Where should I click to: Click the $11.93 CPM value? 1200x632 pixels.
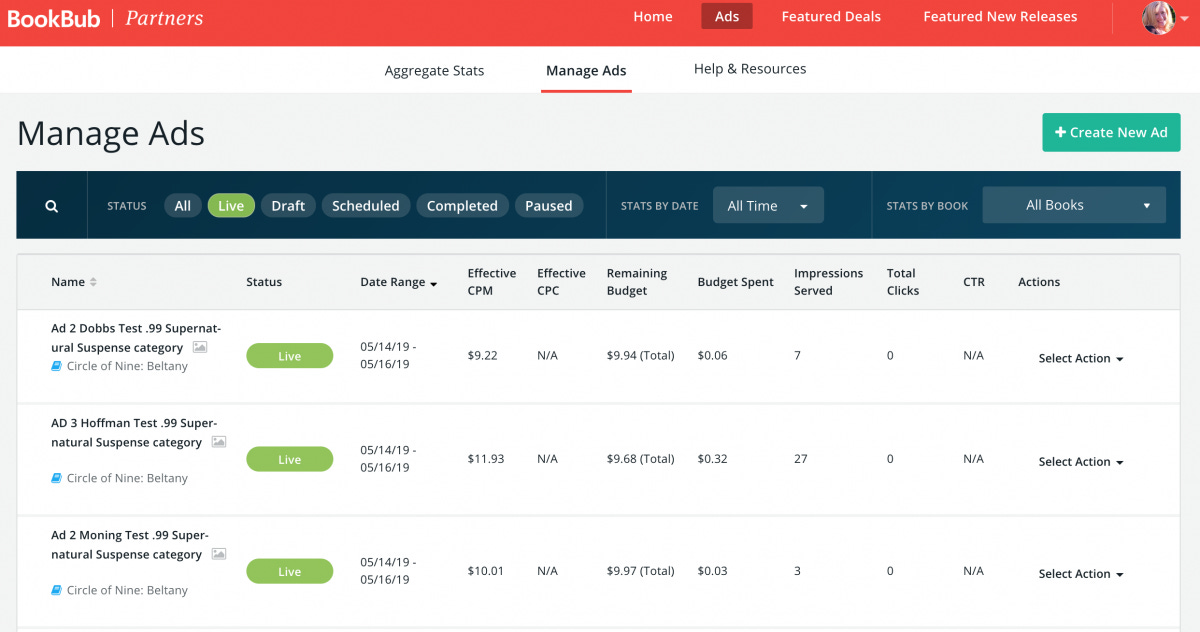tap(486, 459)
